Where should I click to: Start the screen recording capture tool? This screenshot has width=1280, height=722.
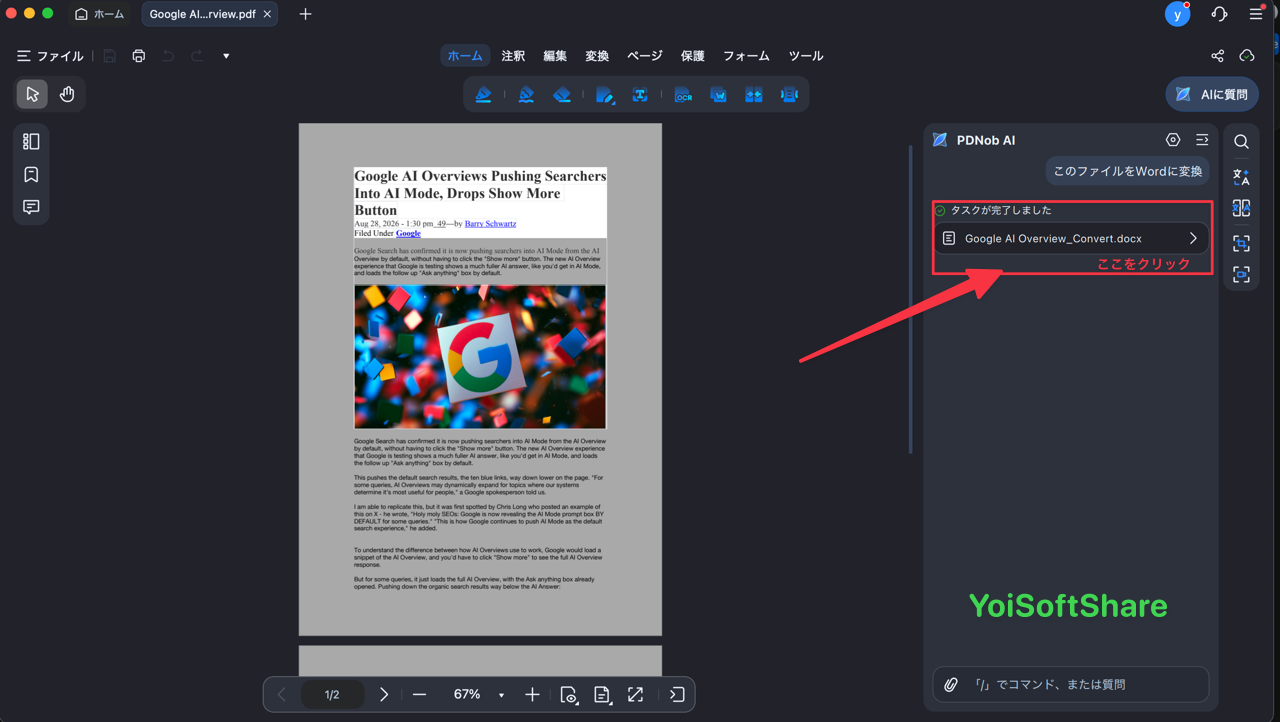(x=1241, y=275)
